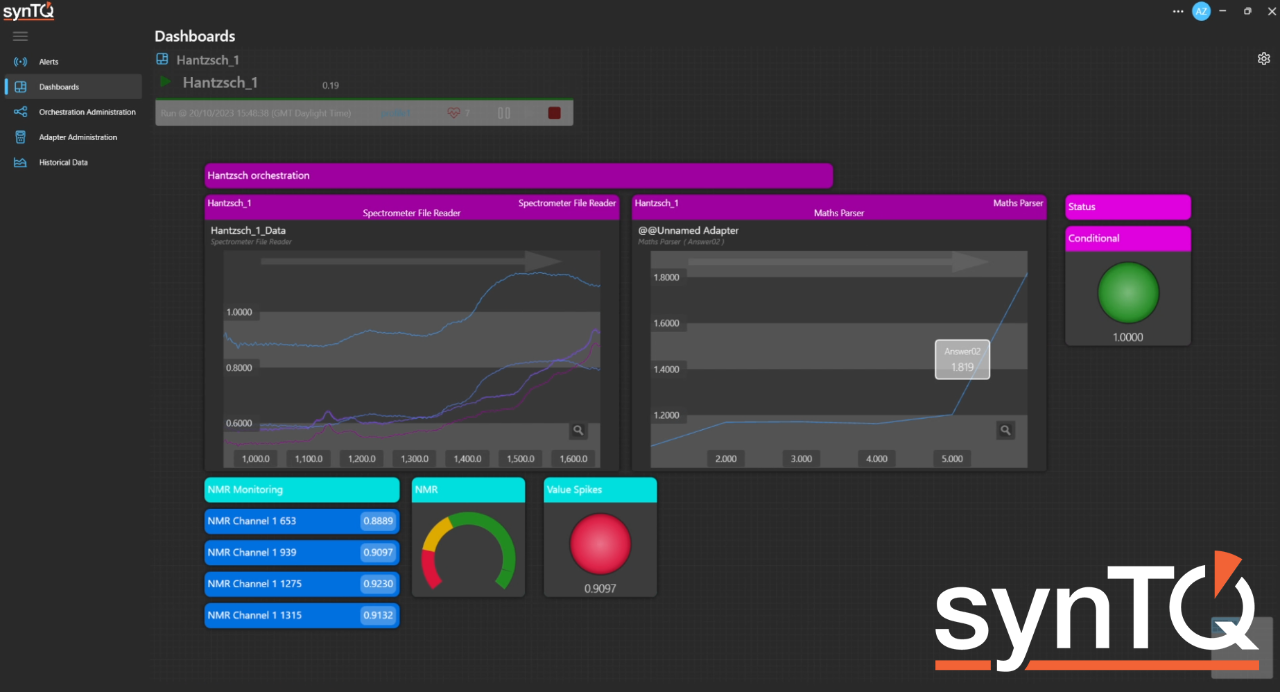
Task: Click the AZ user avatar
Action: (x=1201, y=11)
